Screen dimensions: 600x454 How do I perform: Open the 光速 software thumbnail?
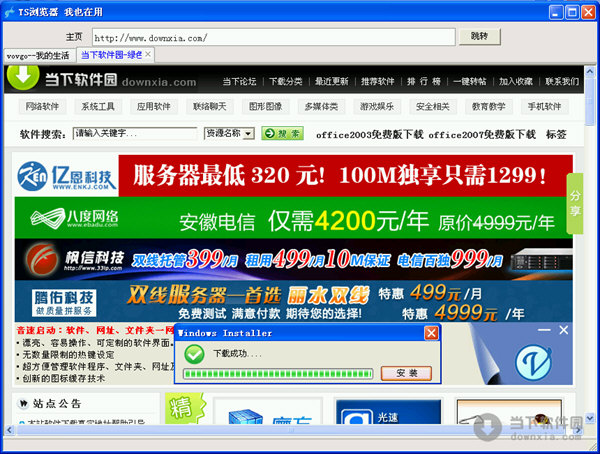pos(388,412)
